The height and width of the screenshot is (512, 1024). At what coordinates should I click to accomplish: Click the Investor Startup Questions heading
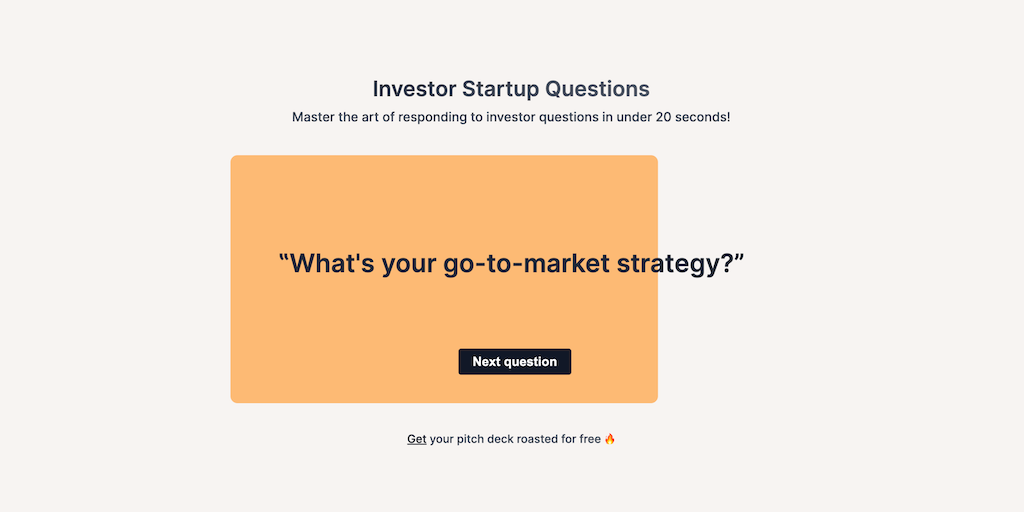[511, 89]
